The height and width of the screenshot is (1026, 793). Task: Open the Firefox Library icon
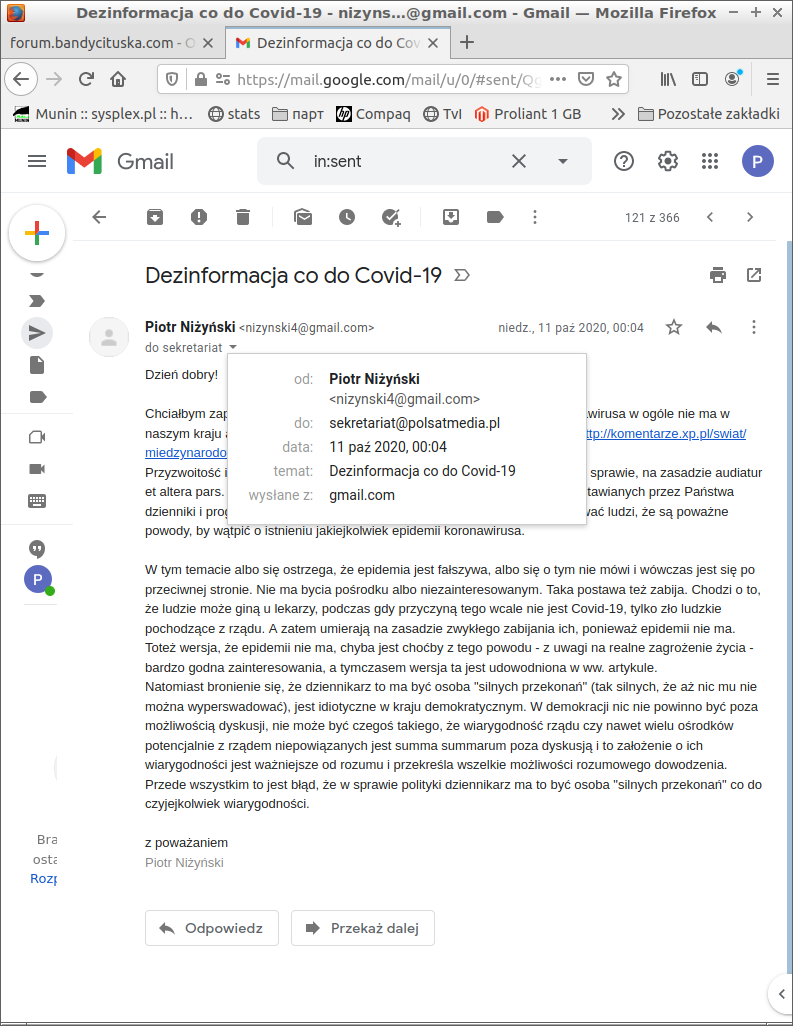tap(668, 79)
